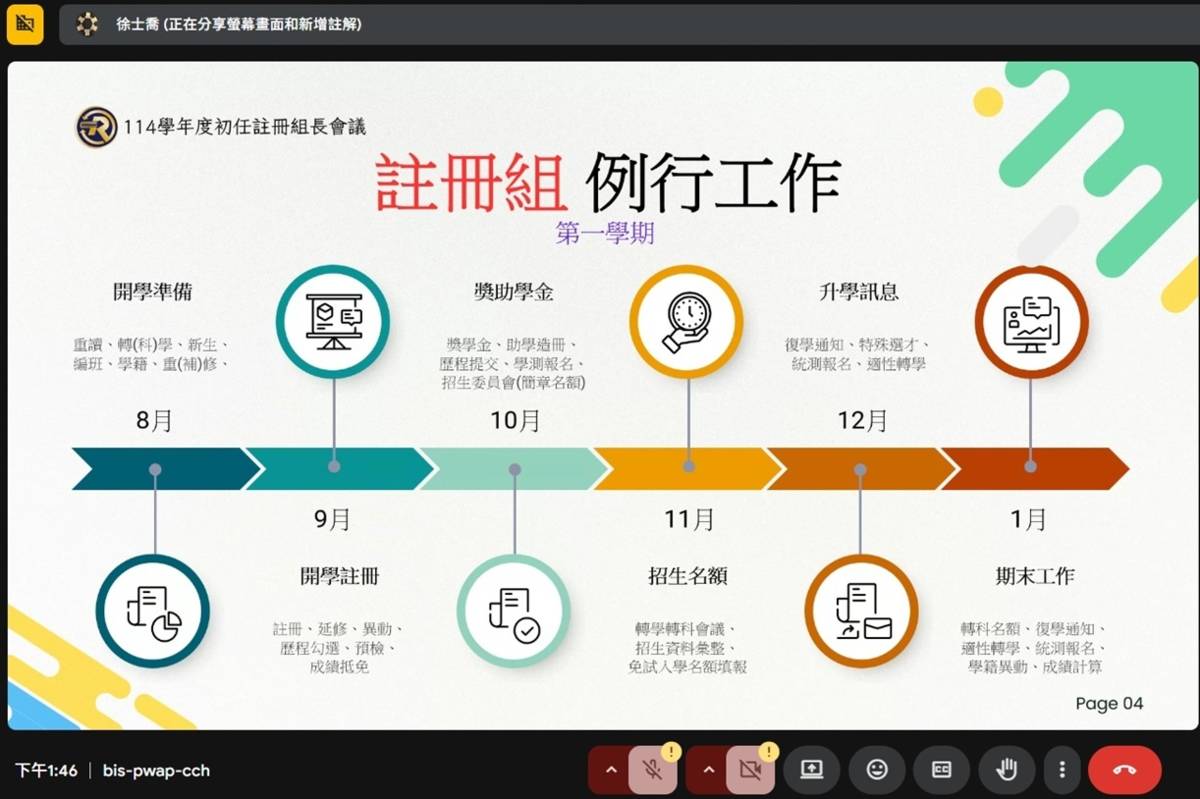Screen dimensions: 1200x799
Task: Click the 成績抵免 text line
Action: (x=340, y=666)
